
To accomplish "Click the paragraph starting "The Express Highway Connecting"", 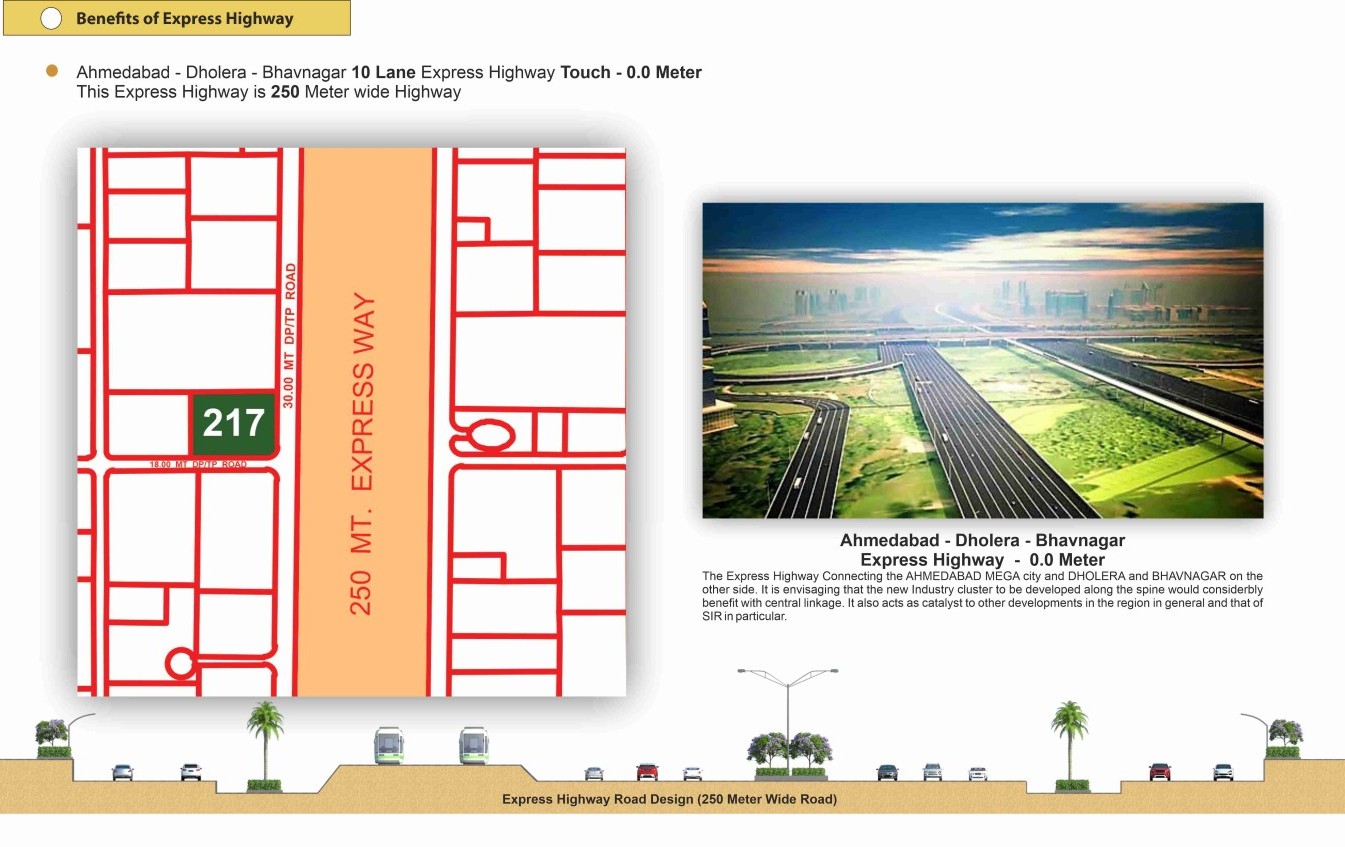I will click(982, 596).
